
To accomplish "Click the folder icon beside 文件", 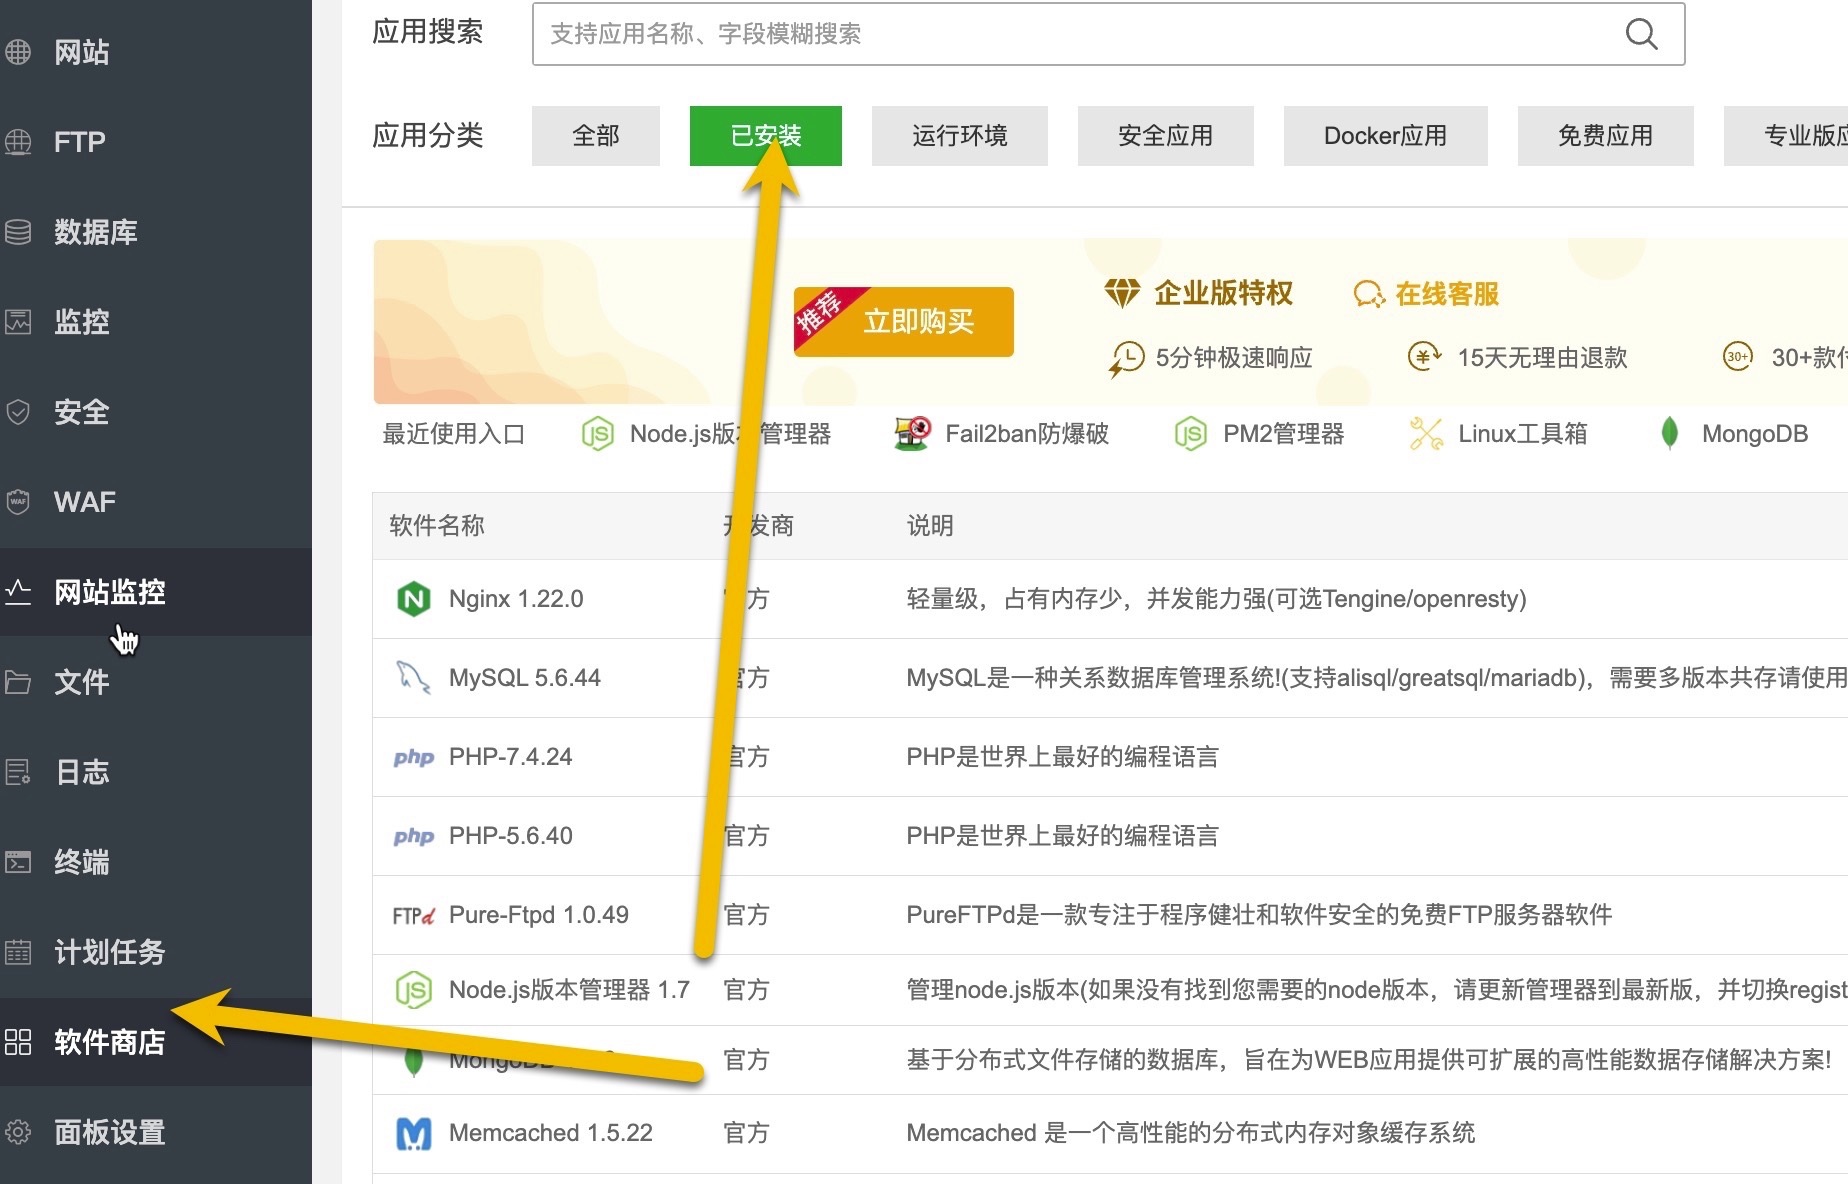I will (18, 682).
